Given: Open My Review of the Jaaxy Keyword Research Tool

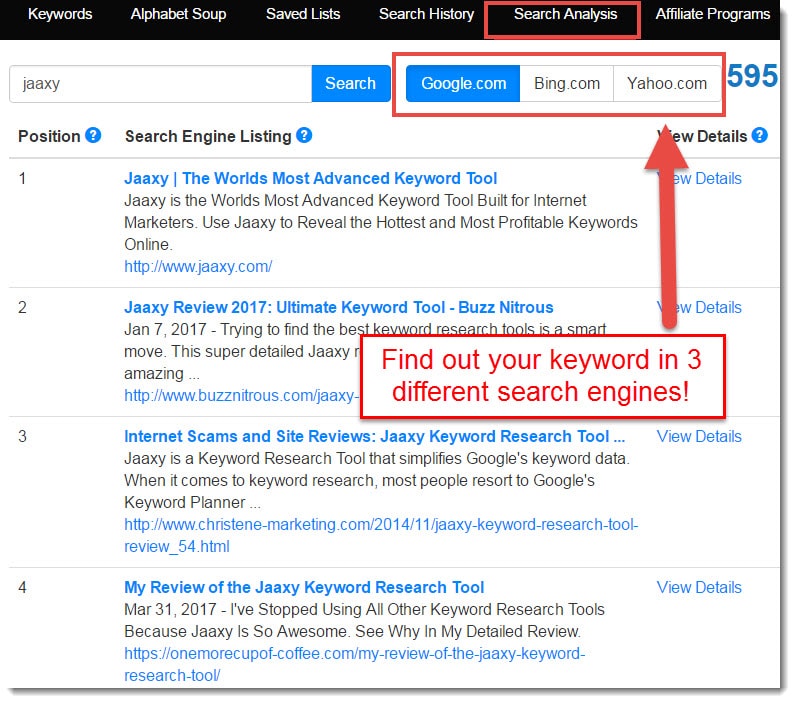Looking at the screenshot, I should click(x=304, y=588).
